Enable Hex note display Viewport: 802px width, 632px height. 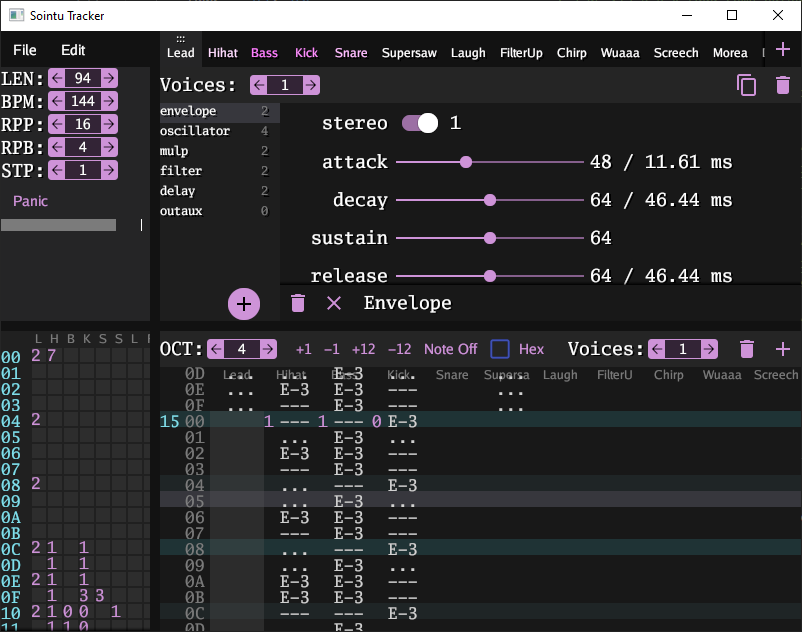503,349
